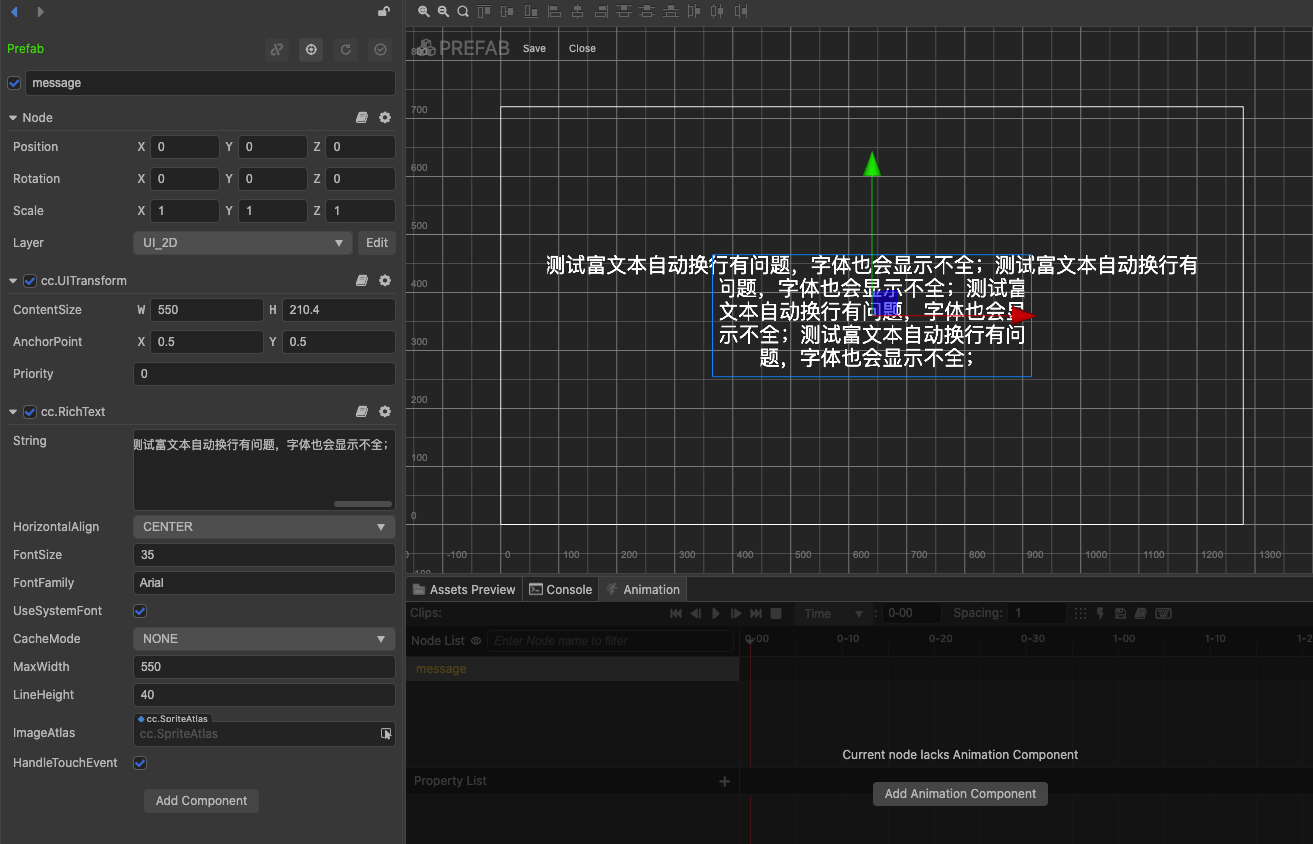Open the cc.UITransform gear menu

[x=385, y=281]
